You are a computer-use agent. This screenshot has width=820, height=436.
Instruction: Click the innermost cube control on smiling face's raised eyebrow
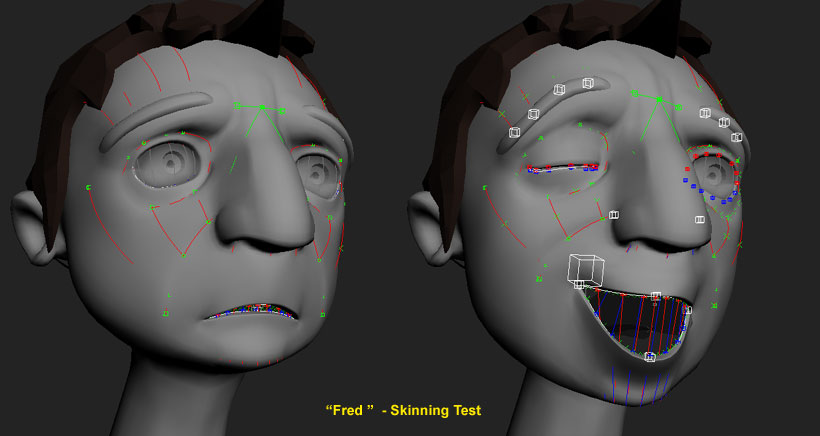pos(587,83)
